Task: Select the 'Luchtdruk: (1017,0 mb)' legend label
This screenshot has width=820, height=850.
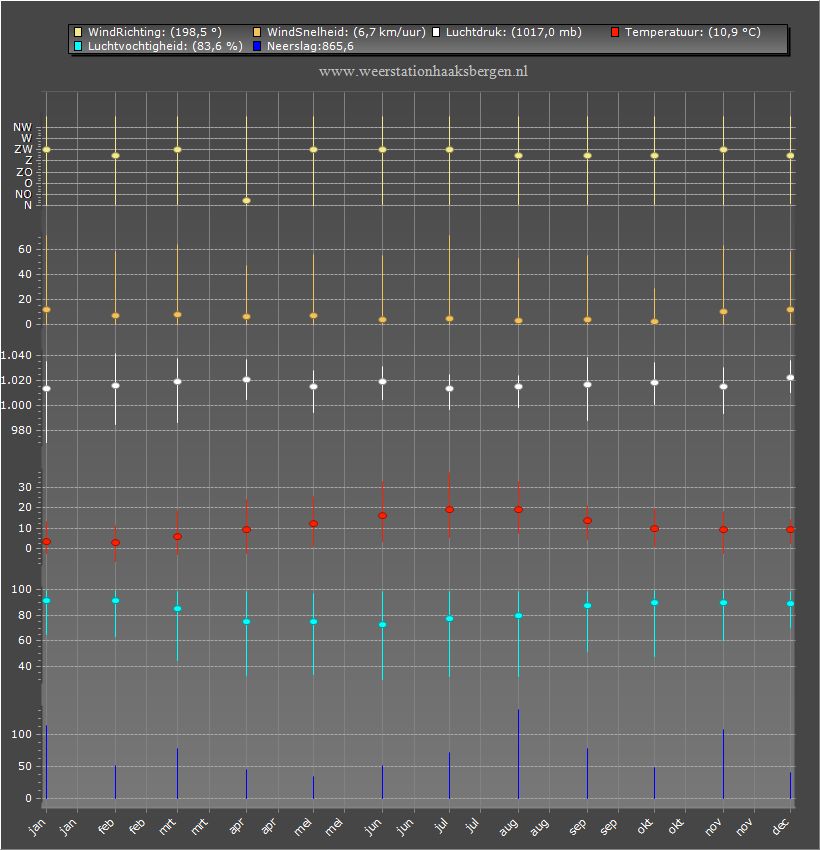Action: tap(514, 33)
